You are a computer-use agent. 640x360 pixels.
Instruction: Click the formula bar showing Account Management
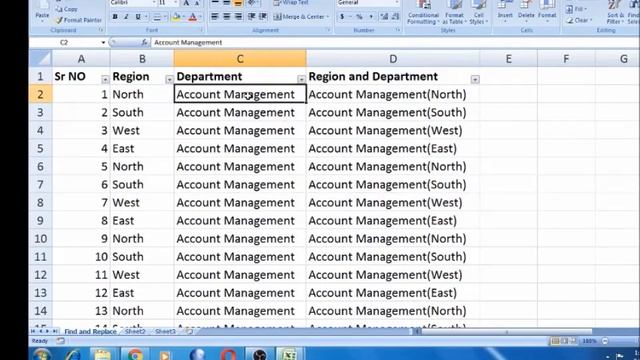point(394,42)
